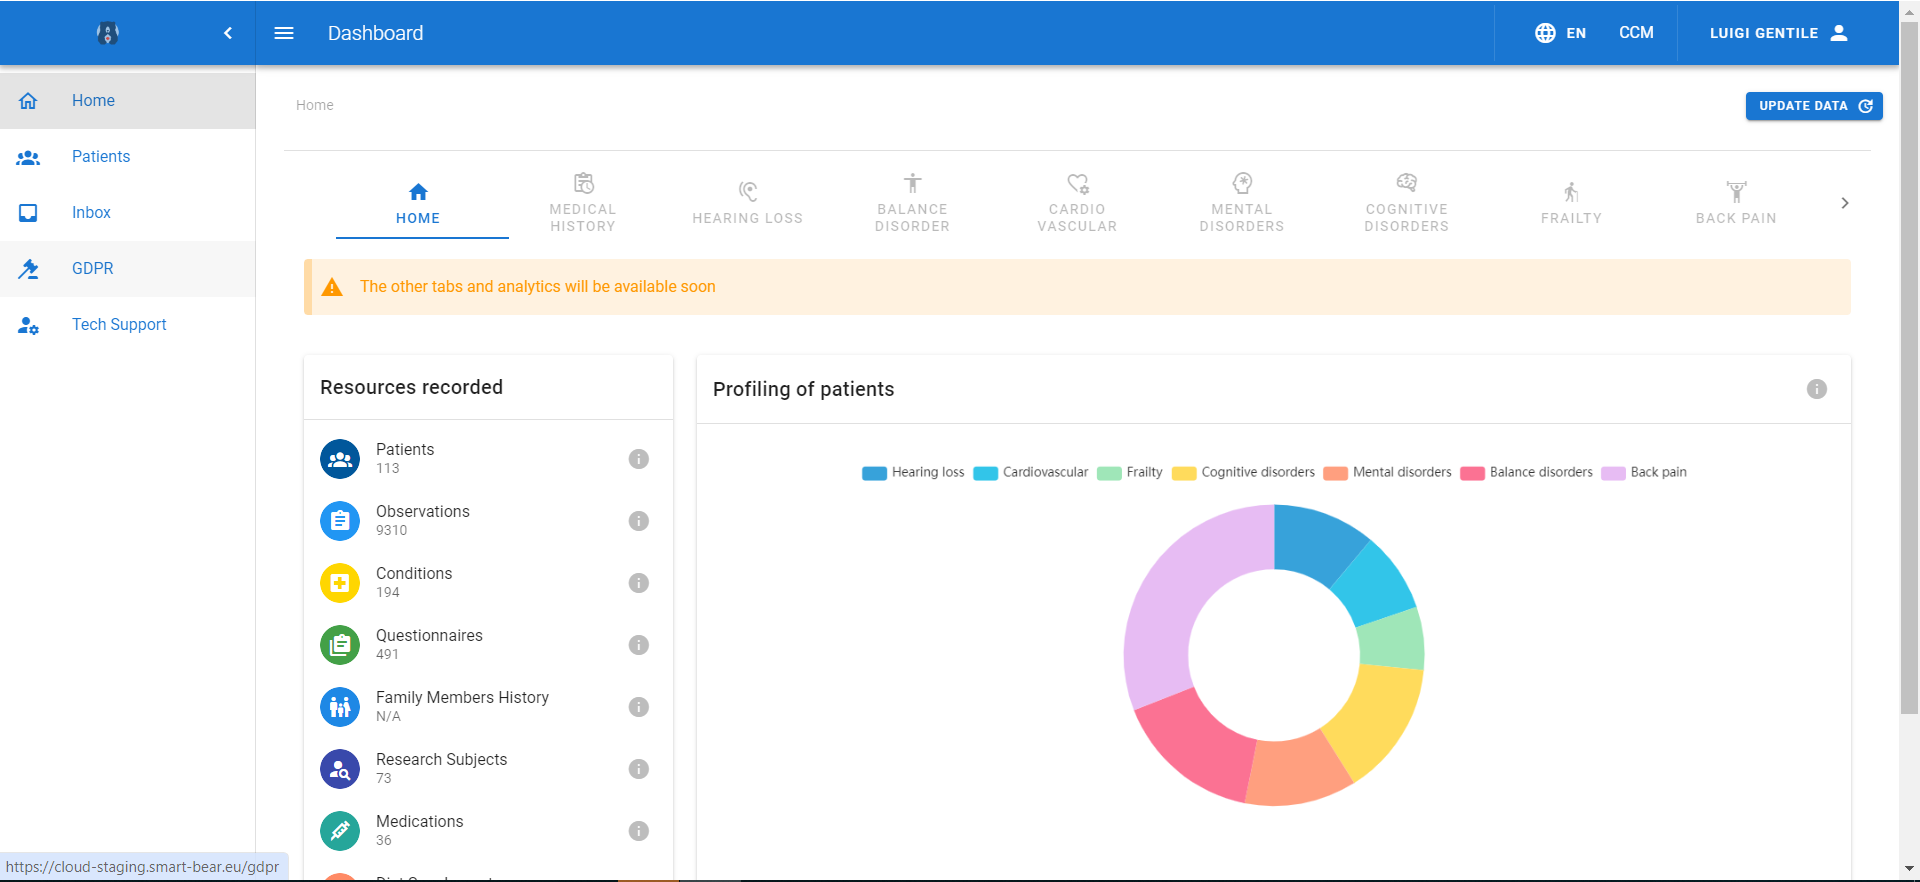Open info for Profiling of patients

point(1817,389)
